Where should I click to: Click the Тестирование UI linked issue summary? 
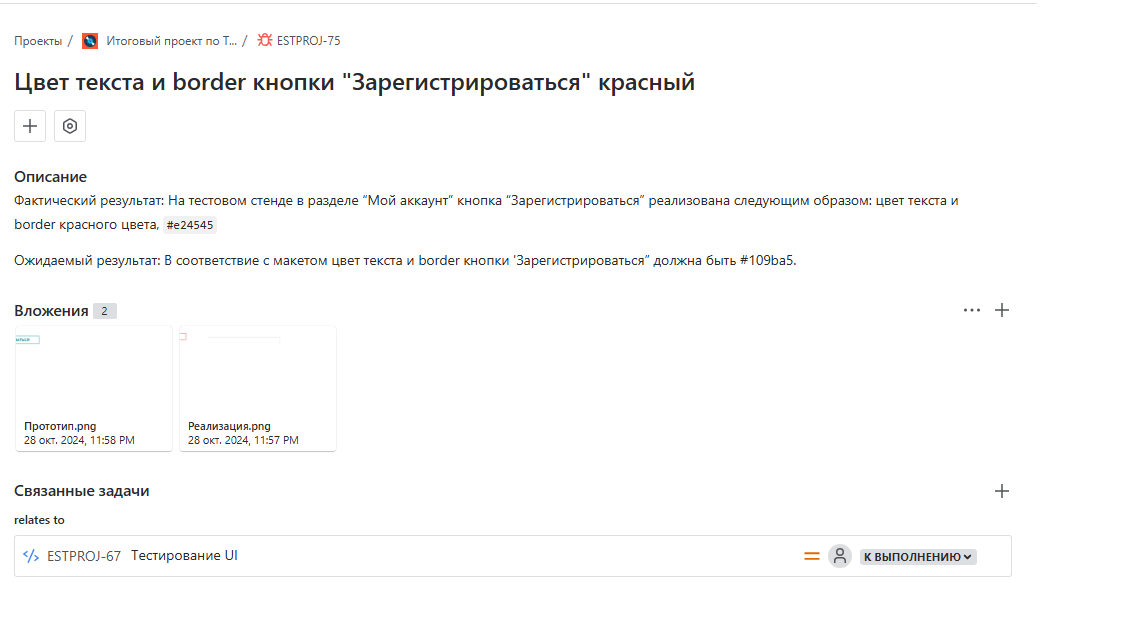coord(184,556)
